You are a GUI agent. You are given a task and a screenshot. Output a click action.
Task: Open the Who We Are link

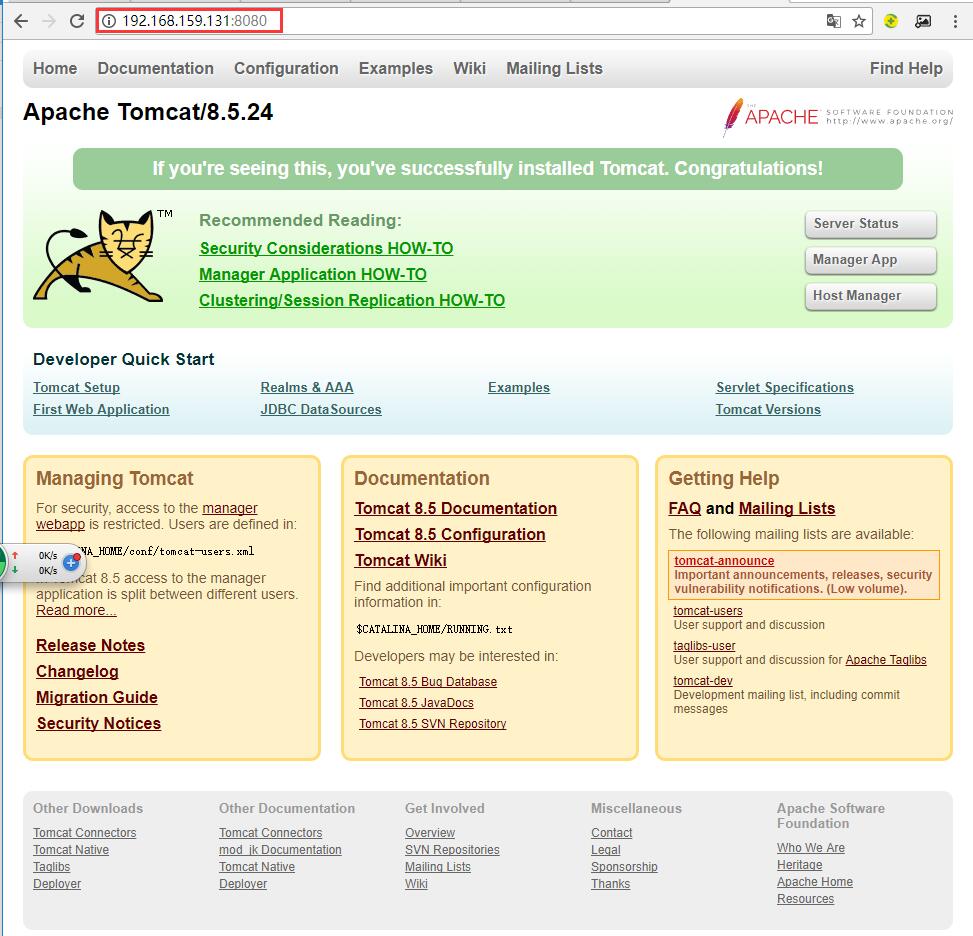coord(811,848)
